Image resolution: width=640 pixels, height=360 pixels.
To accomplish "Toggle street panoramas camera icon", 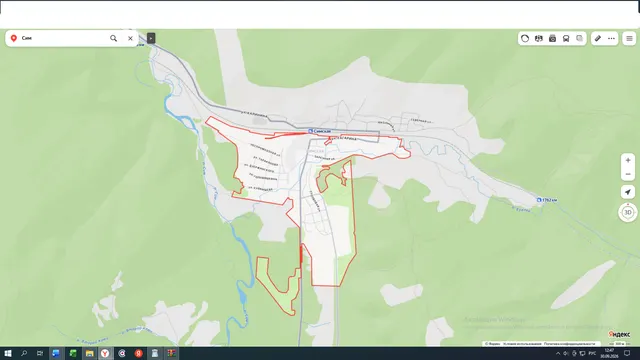I will coord(552,38).
